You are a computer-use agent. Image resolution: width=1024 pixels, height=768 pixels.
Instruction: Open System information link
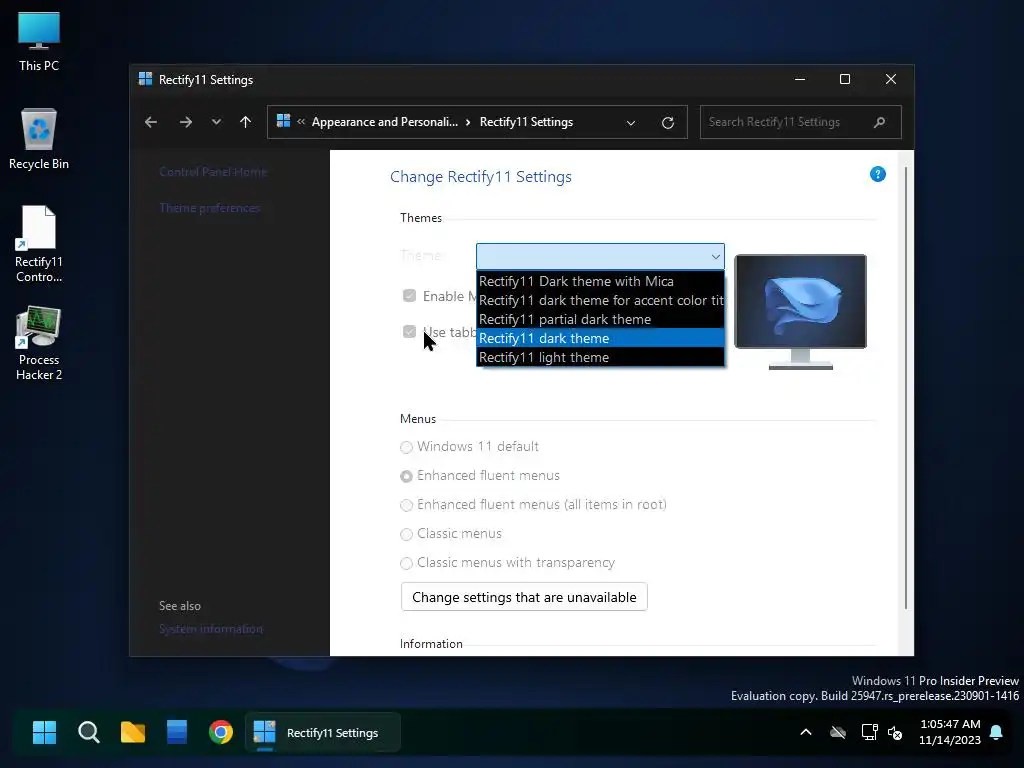point(211,629)
